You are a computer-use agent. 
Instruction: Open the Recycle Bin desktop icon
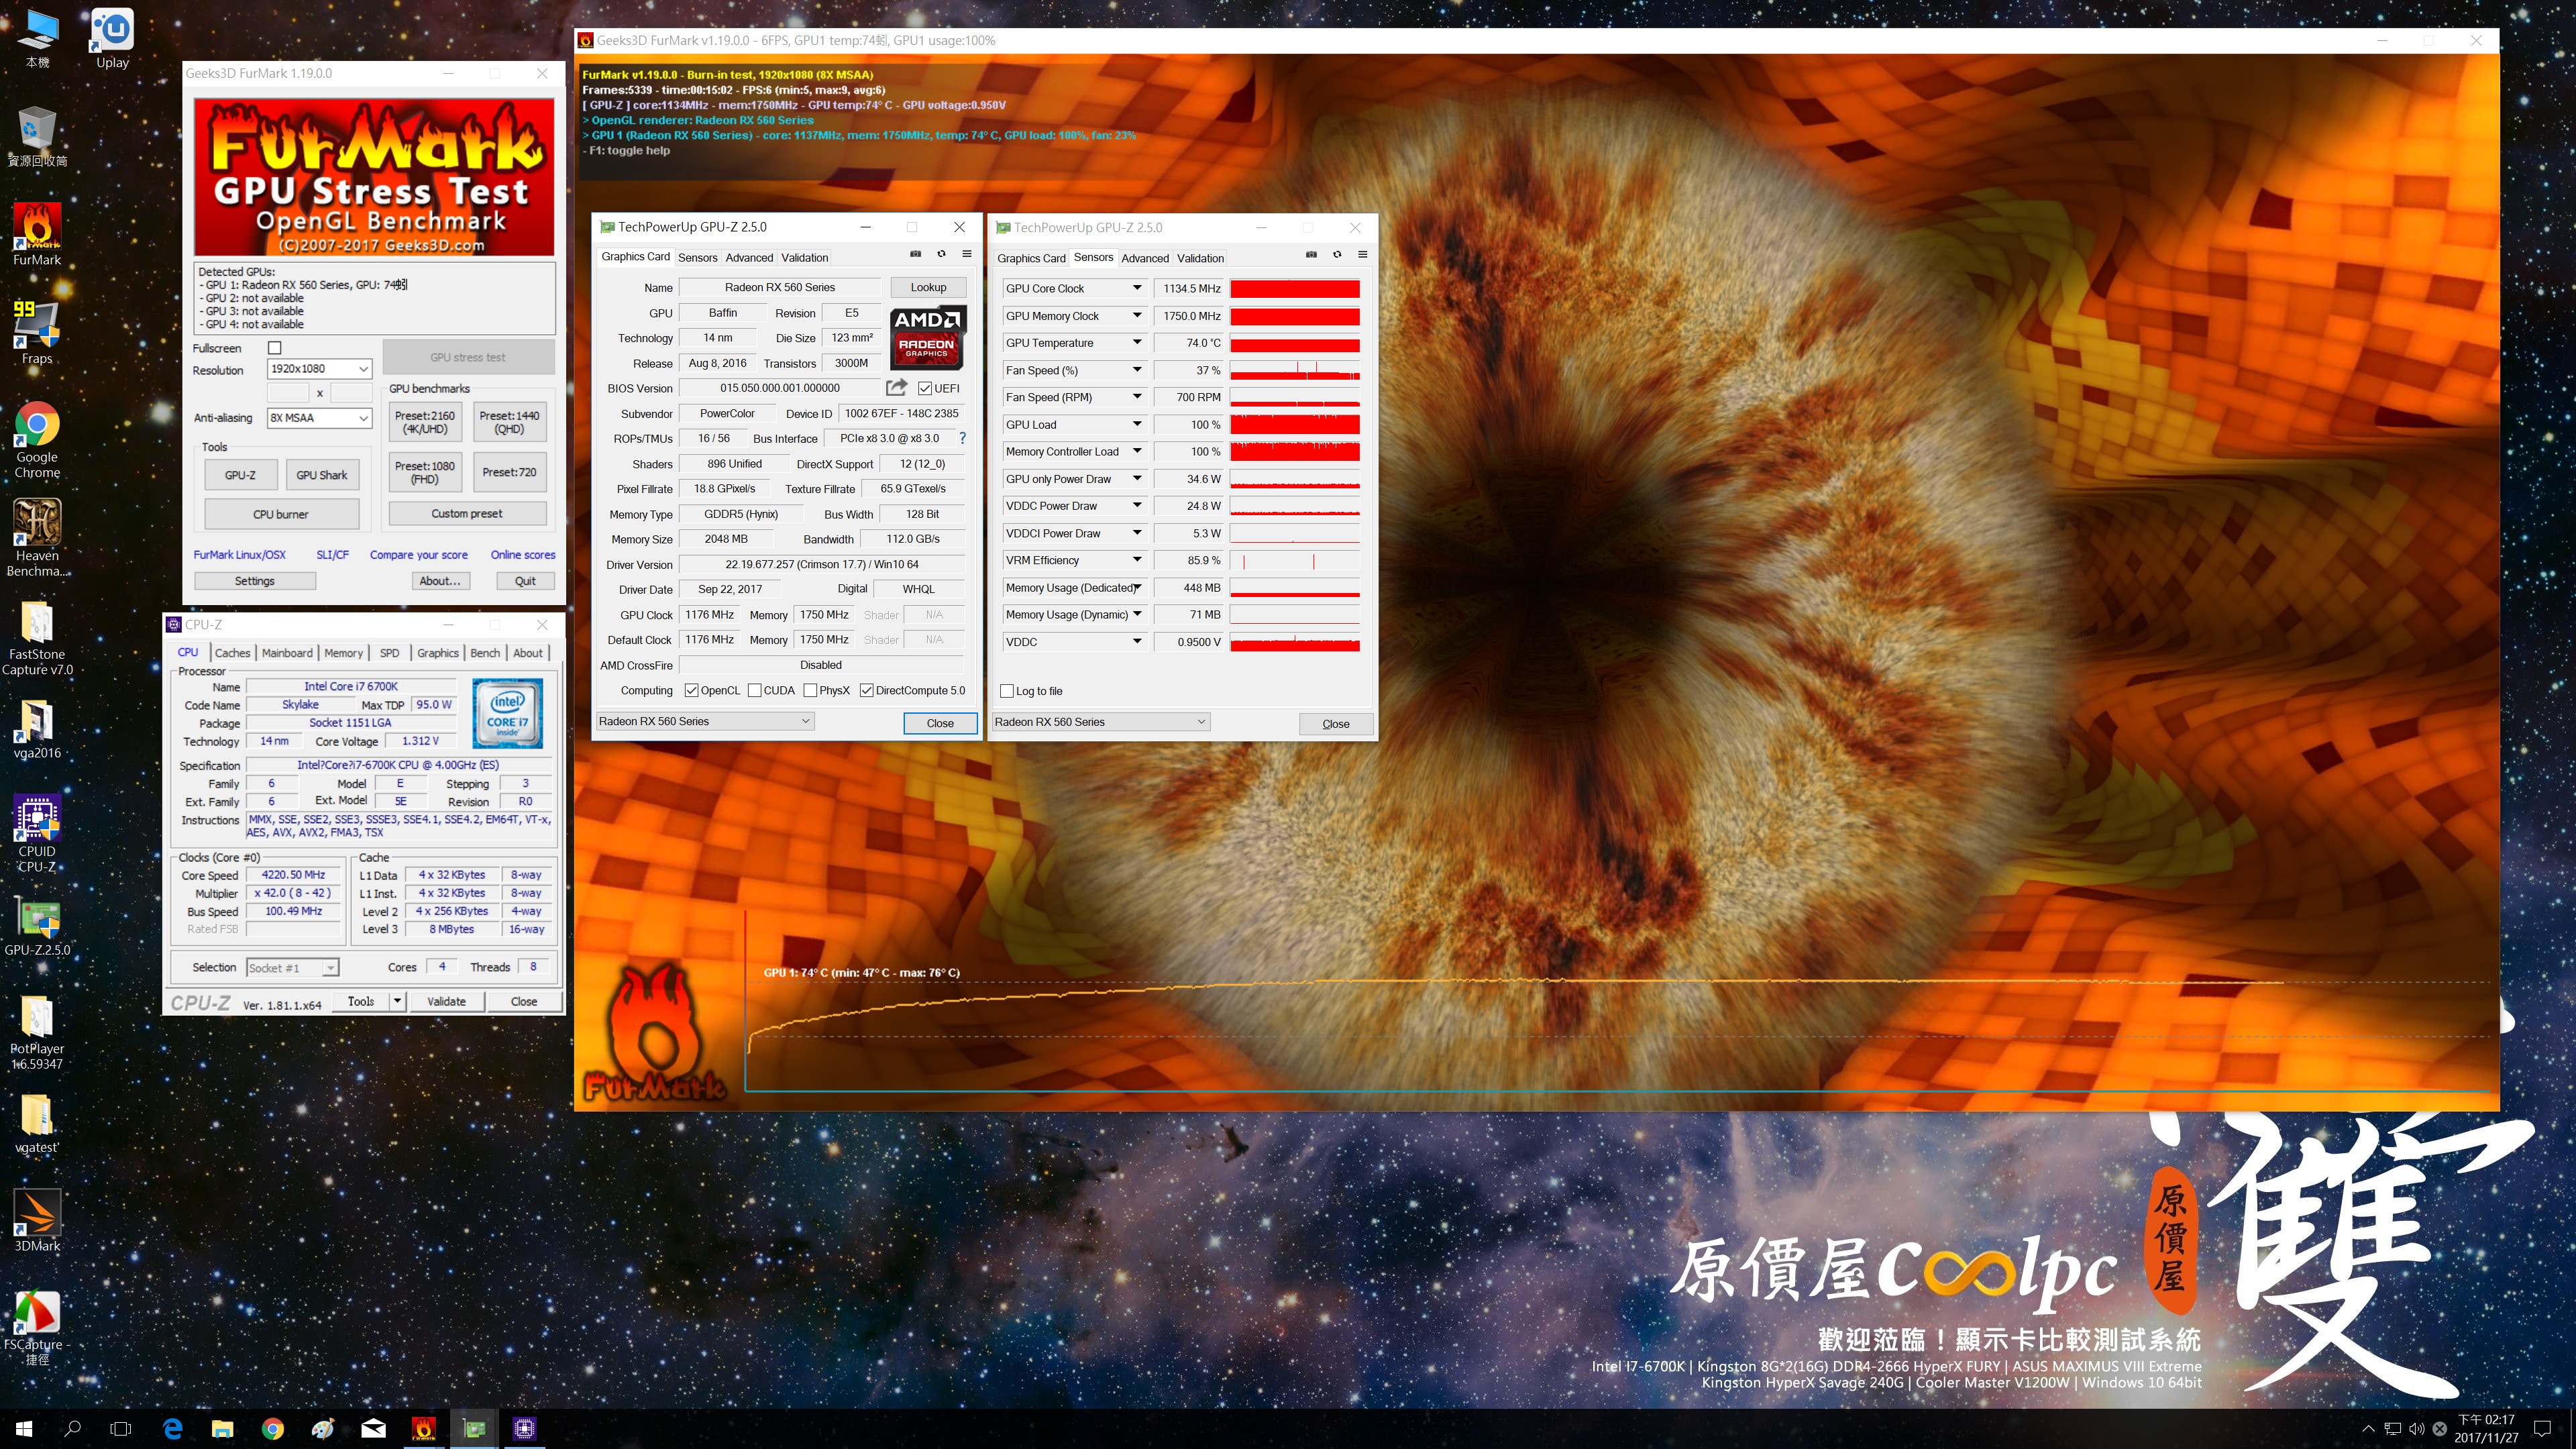click(37, 136)
